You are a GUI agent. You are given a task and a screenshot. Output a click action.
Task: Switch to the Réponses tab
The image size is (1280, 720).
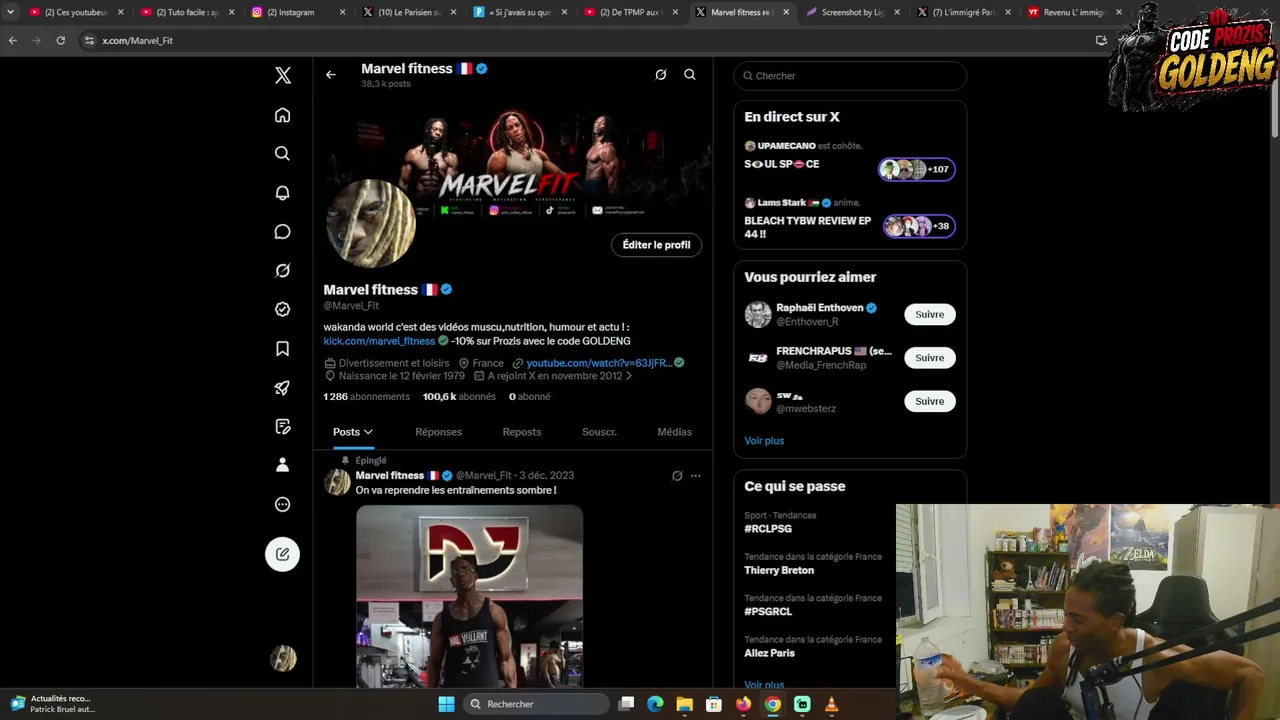click(438, 432)
